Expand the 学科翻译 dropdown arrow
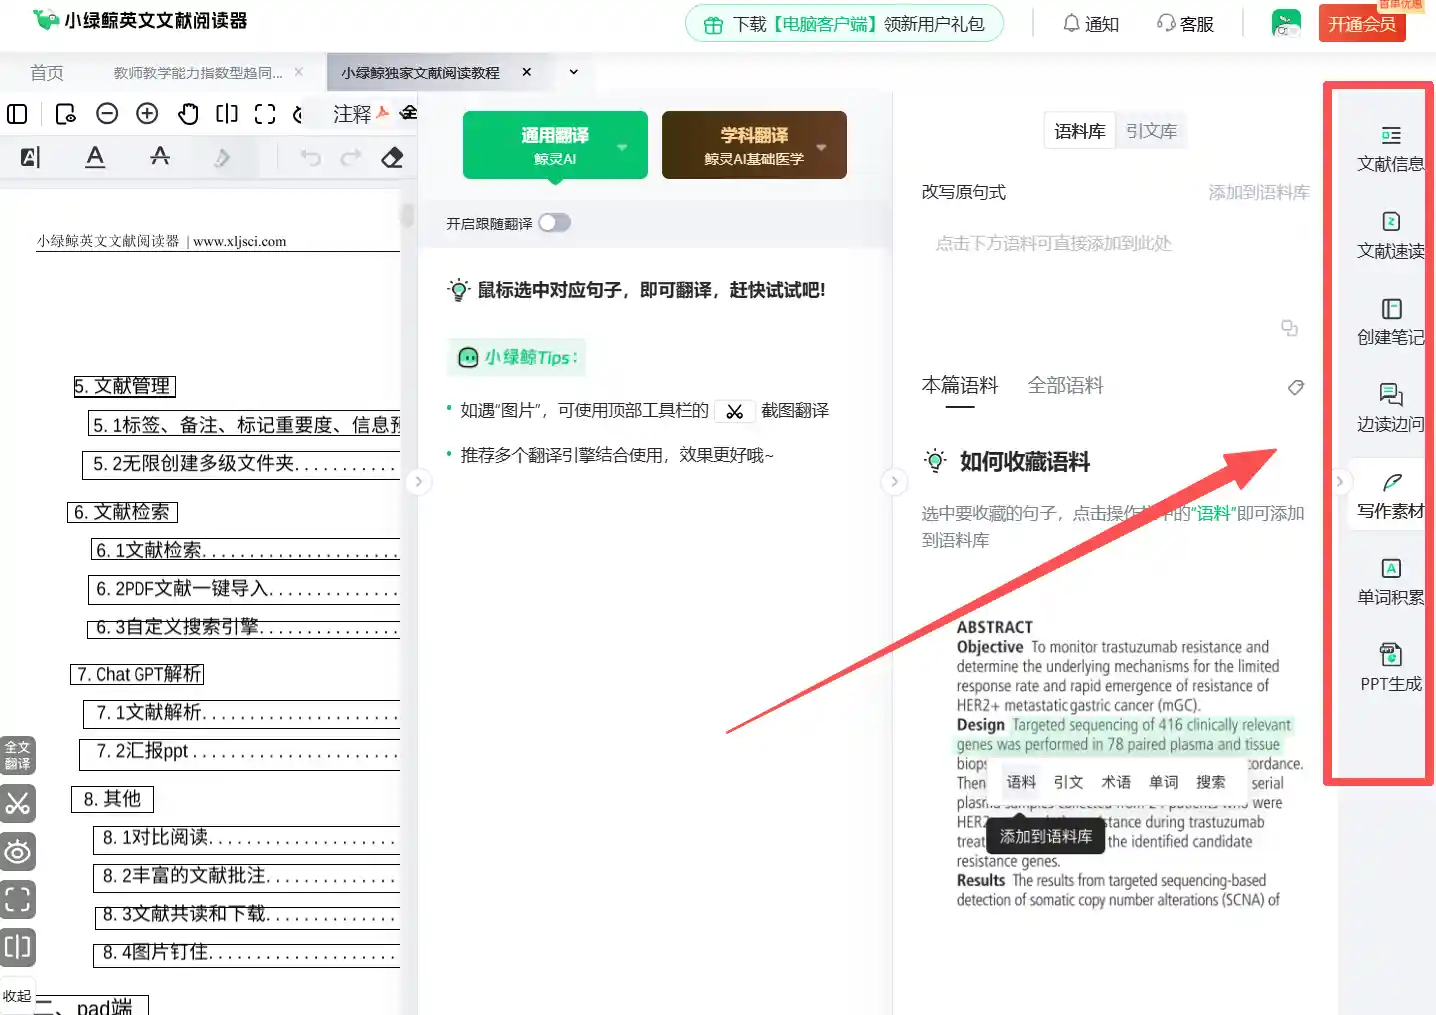 coord(821,147)
